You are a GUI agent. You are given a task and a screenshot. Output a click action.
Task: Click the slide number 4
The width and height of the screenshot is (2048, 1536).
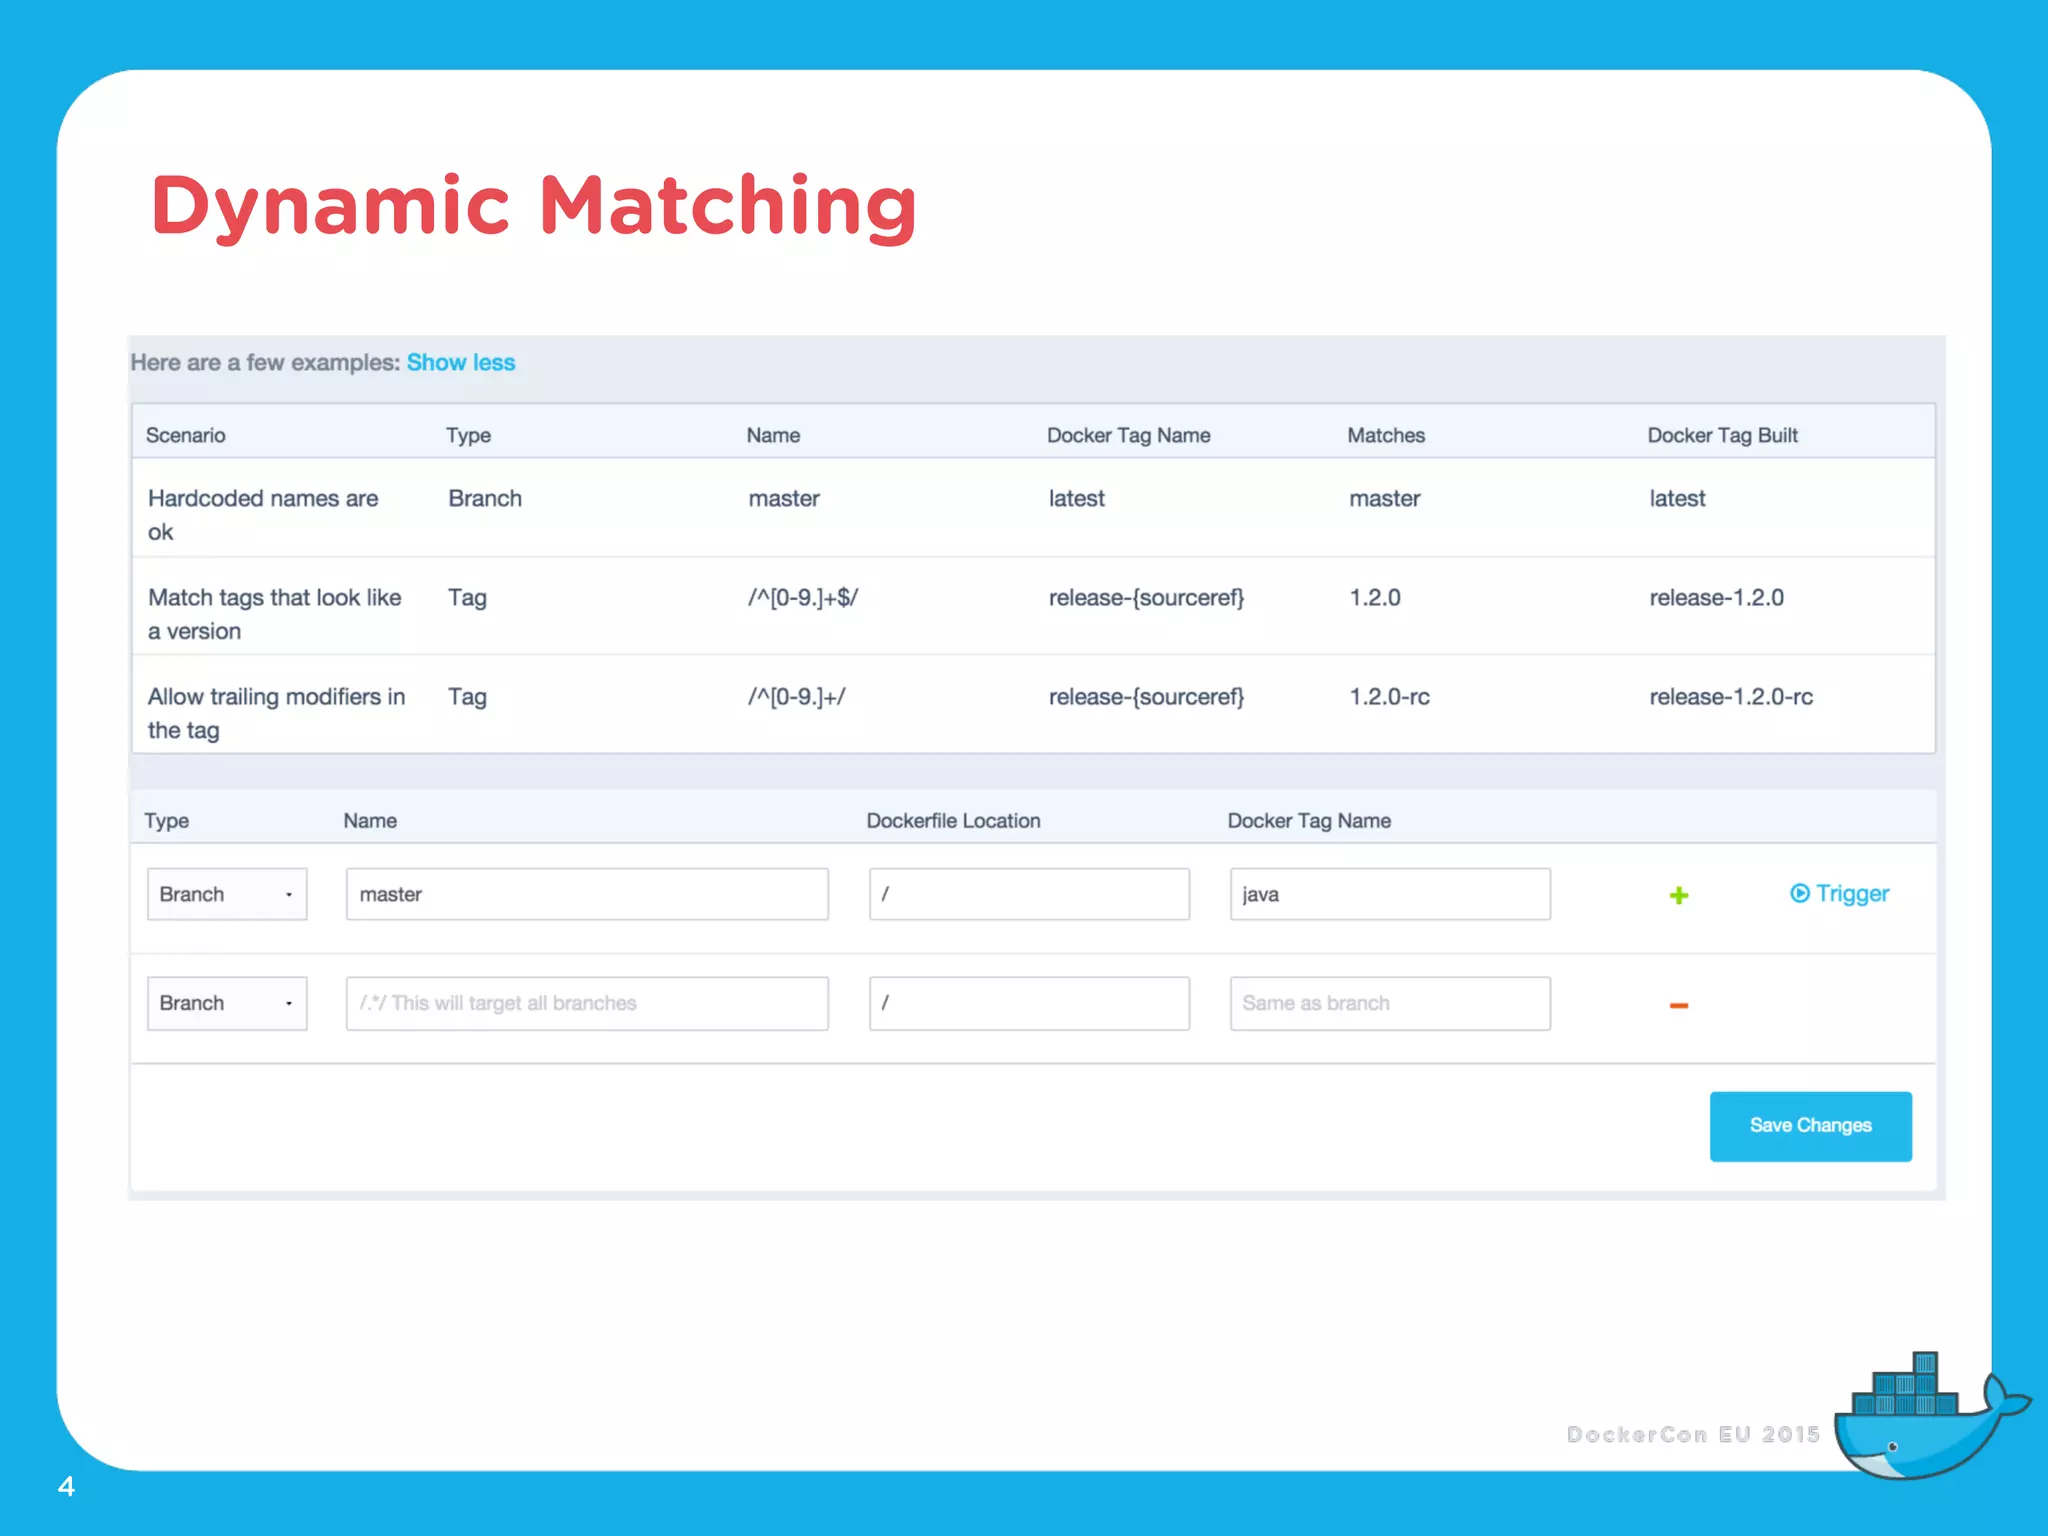(x=66, y=1486)
